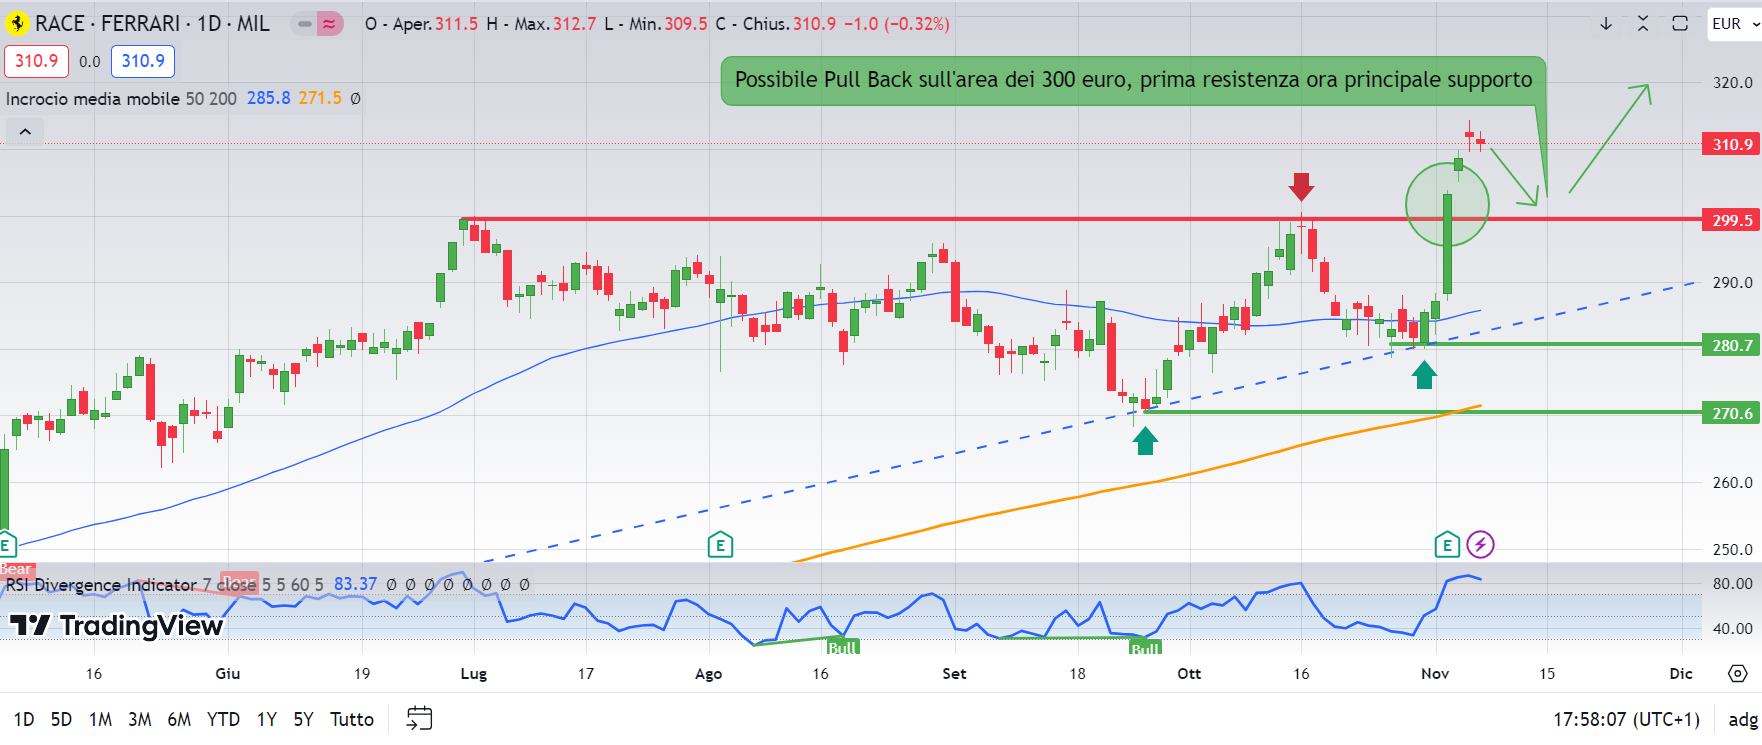Toggle the market status pill indicator
1762x745 pixels.
point(304,23)
